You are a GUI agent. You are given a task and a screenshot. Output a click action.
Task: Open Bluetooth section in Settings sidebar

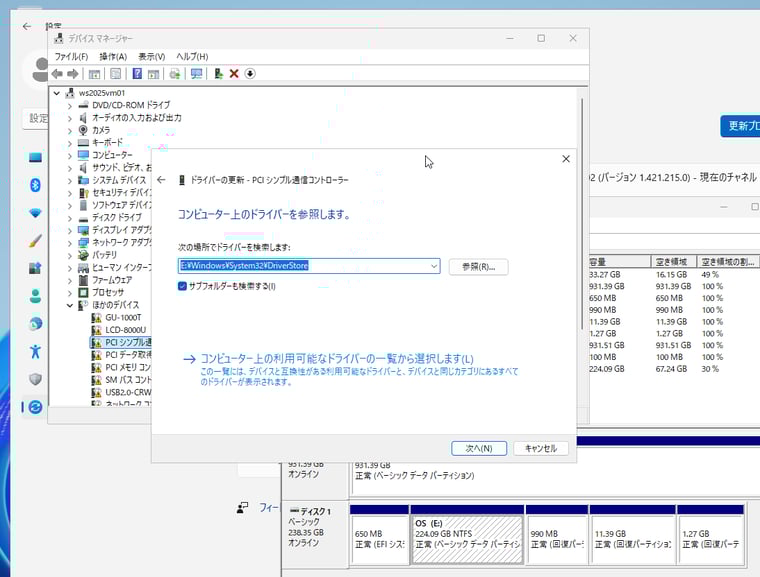(x=35, y=185)
